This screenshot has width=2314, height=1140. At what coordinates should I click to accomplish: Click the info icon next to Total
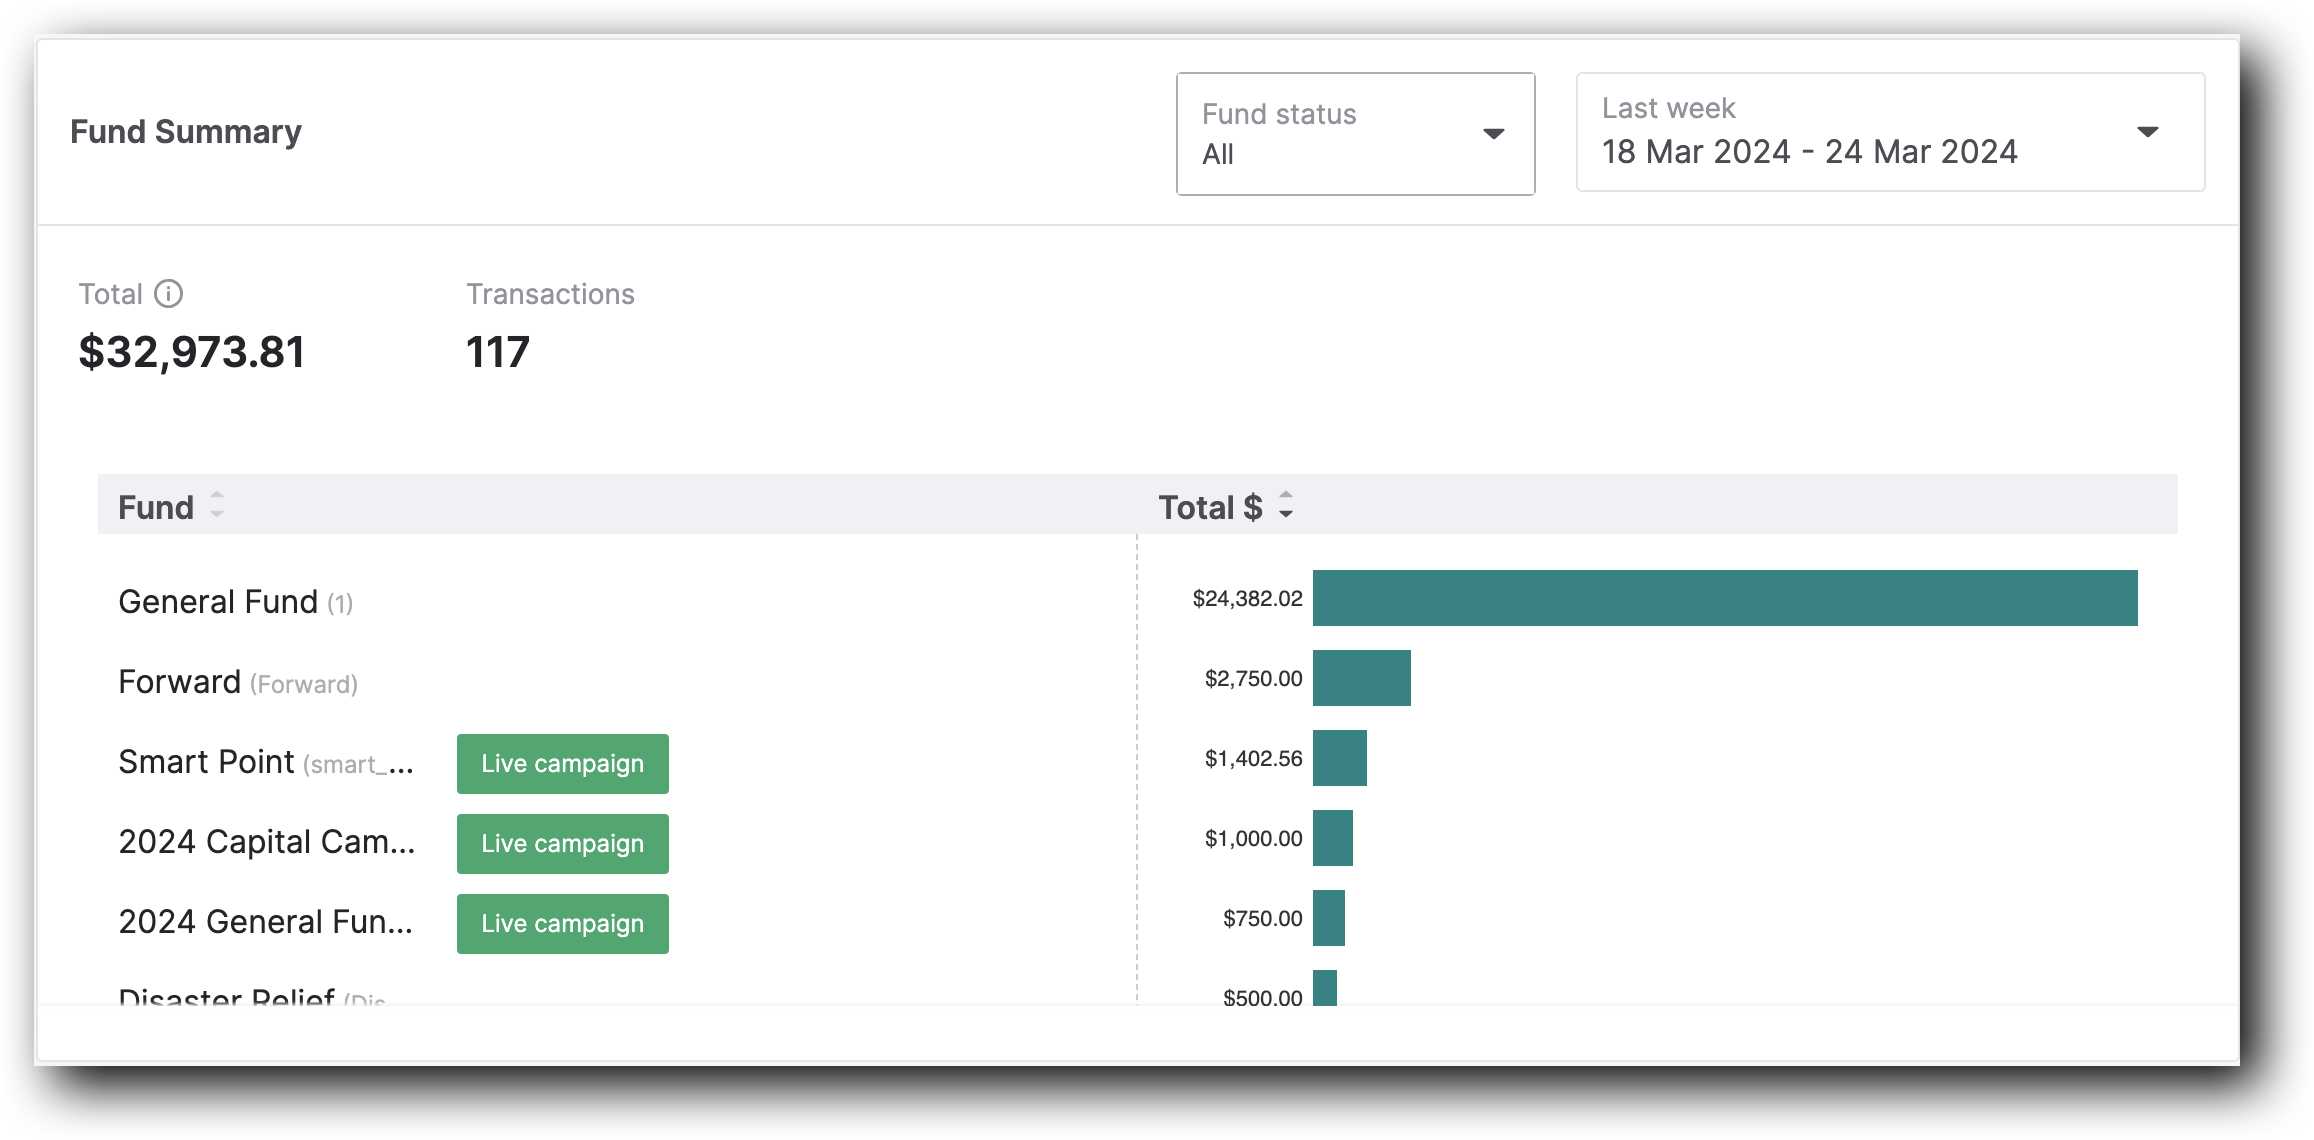coord(169,293)
